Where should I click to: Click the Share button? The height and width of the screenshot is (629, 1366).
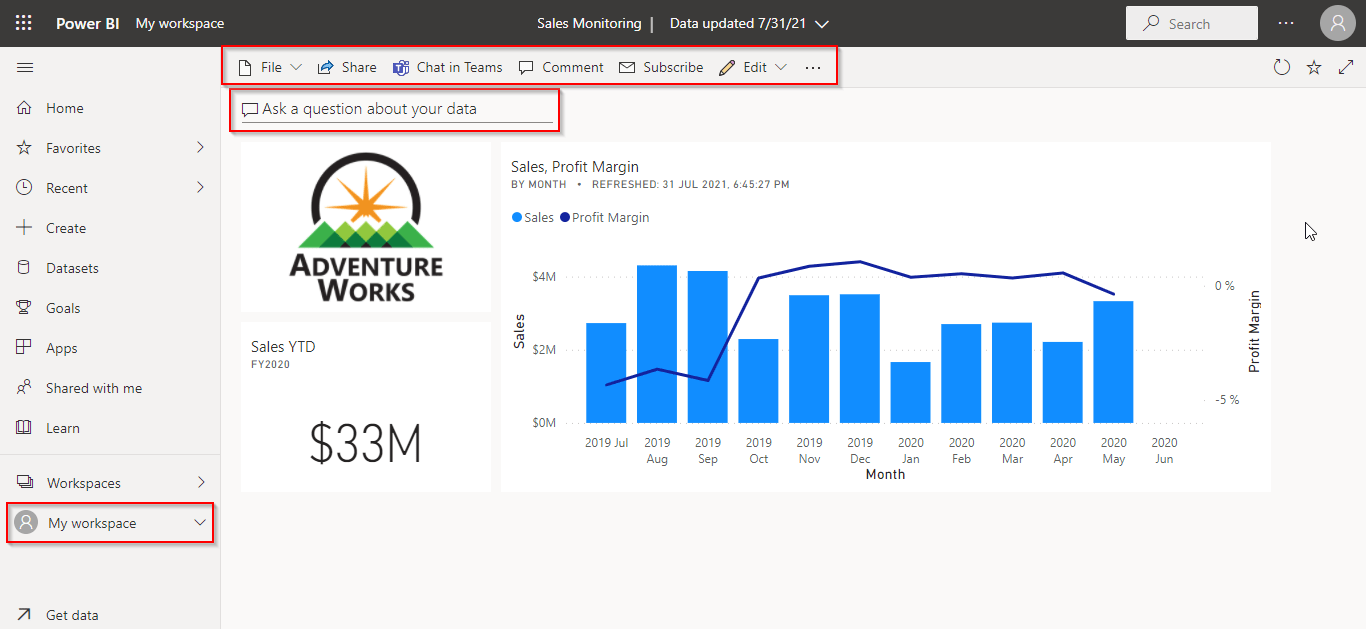click(347, 68)
